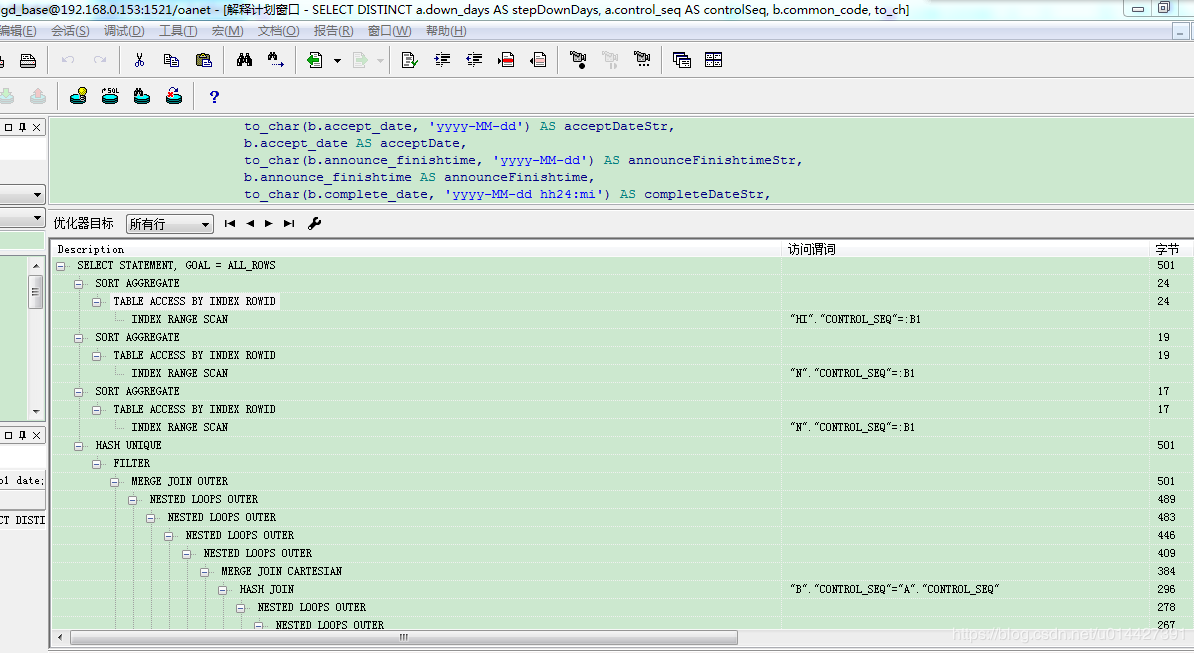Image resolution: width=1194 pixels, height=653 pixels.
Task: Collapse the HASH JOIN node
Action: 223,590
